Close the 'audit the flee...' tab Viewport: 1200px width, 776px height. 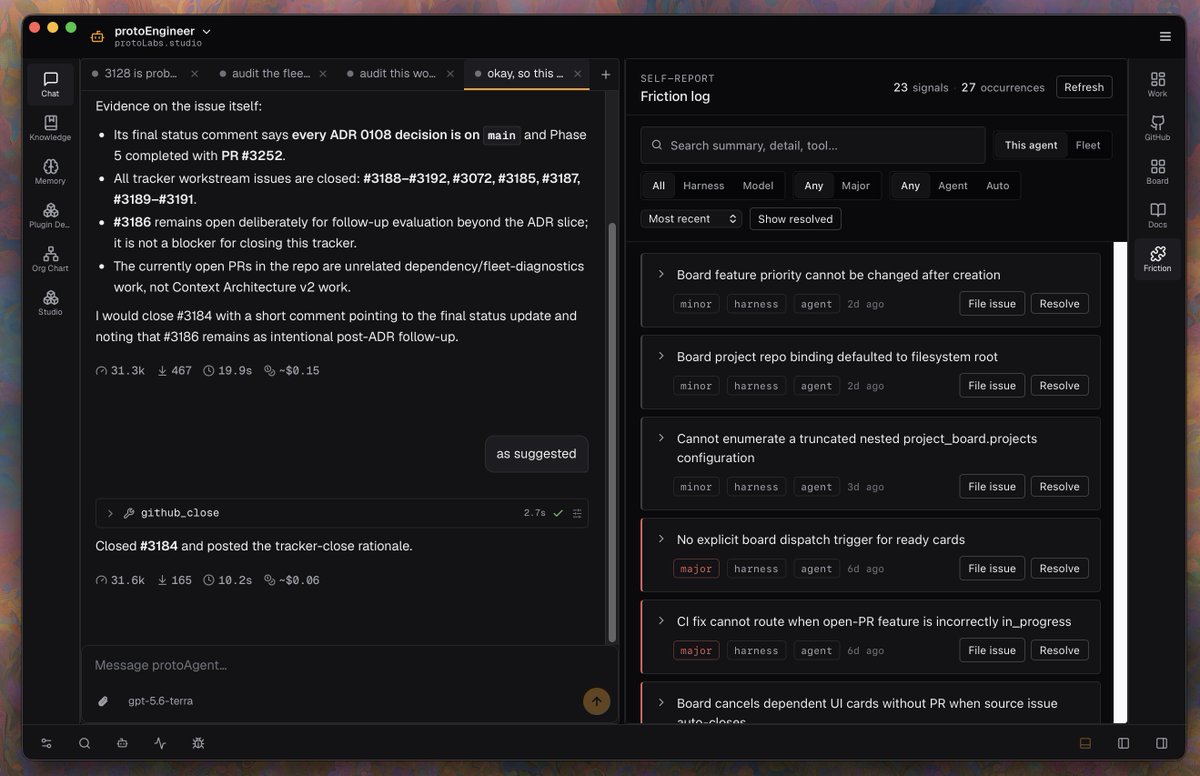point(321,74)
